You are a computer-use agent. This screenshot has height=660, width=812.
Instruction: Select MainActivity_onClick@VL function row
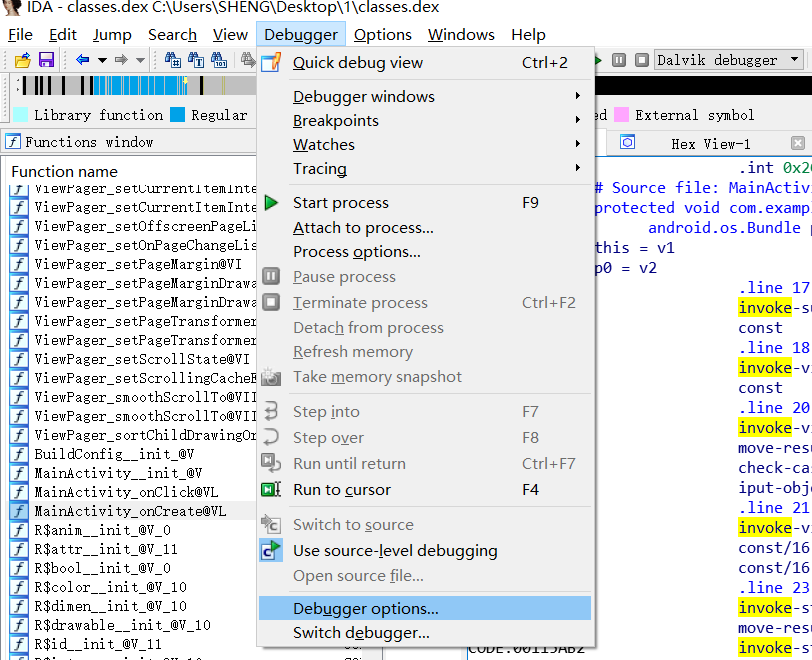coord(133,492)
